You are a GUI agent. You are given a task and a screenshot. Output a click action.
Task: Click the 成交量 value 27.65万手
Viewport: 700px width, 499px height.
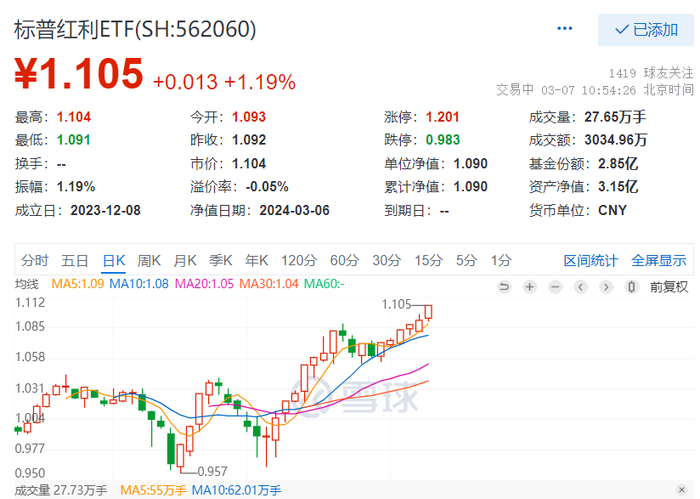tap(615, 117)
